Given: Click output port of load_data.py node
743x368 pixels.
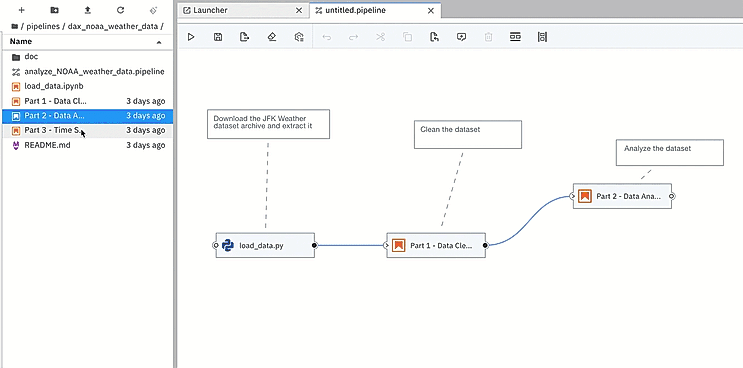Looking at the screenshot, I should tap(315, 245).
